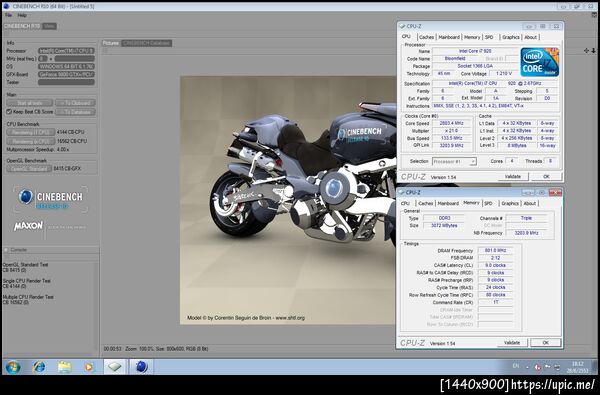Click OK in upper CPU-Z window
The image size is (600, 395).
(546, 176)
